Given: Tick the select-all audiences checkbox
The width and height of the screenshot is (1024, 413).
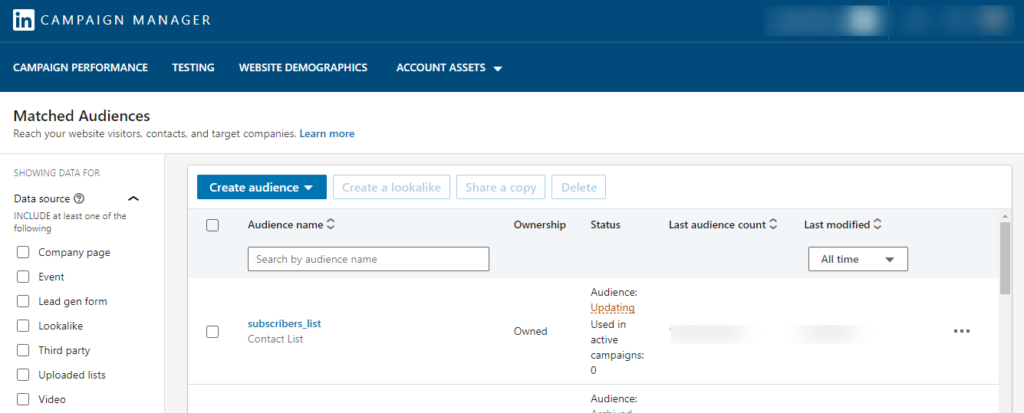Looking at the screenshot, I should coord(212,225).
